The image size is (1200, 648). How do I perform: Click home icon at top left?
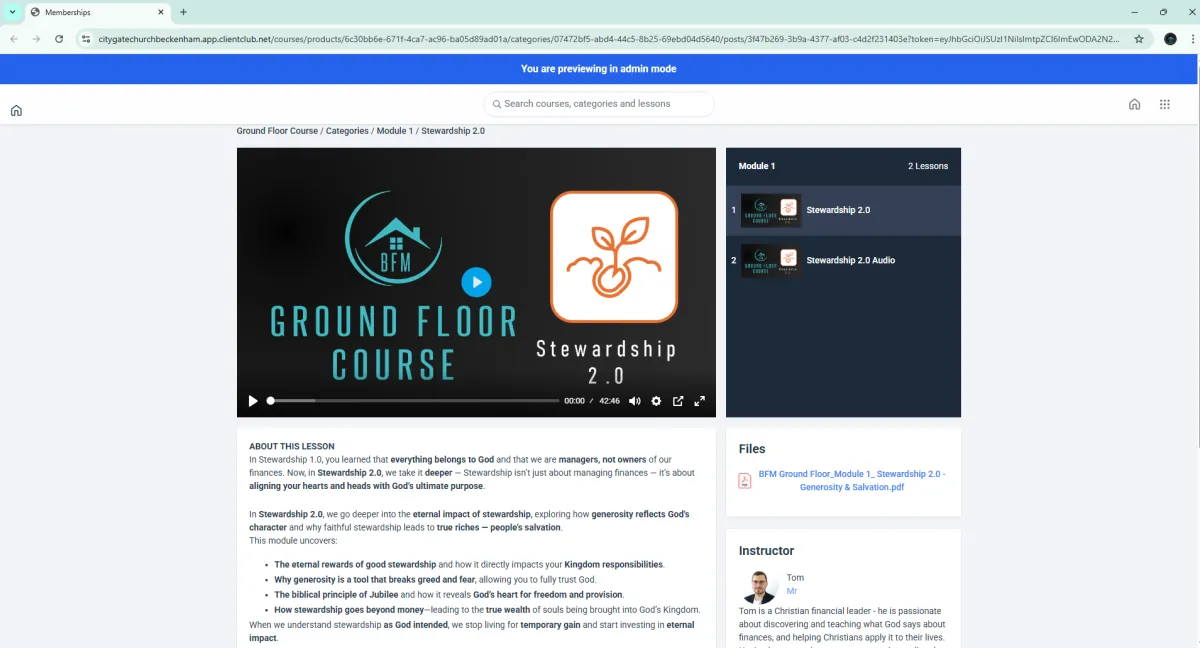click(16, 111)
